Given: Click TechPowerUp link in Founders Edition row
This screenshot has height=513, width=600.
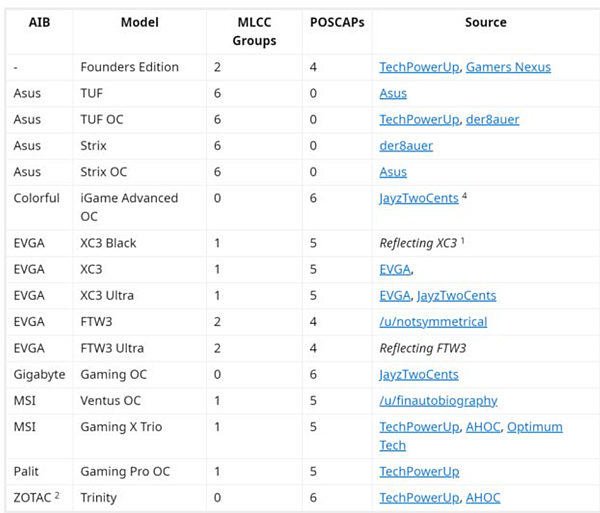Looking at the screenshot, I should [418, 67].
